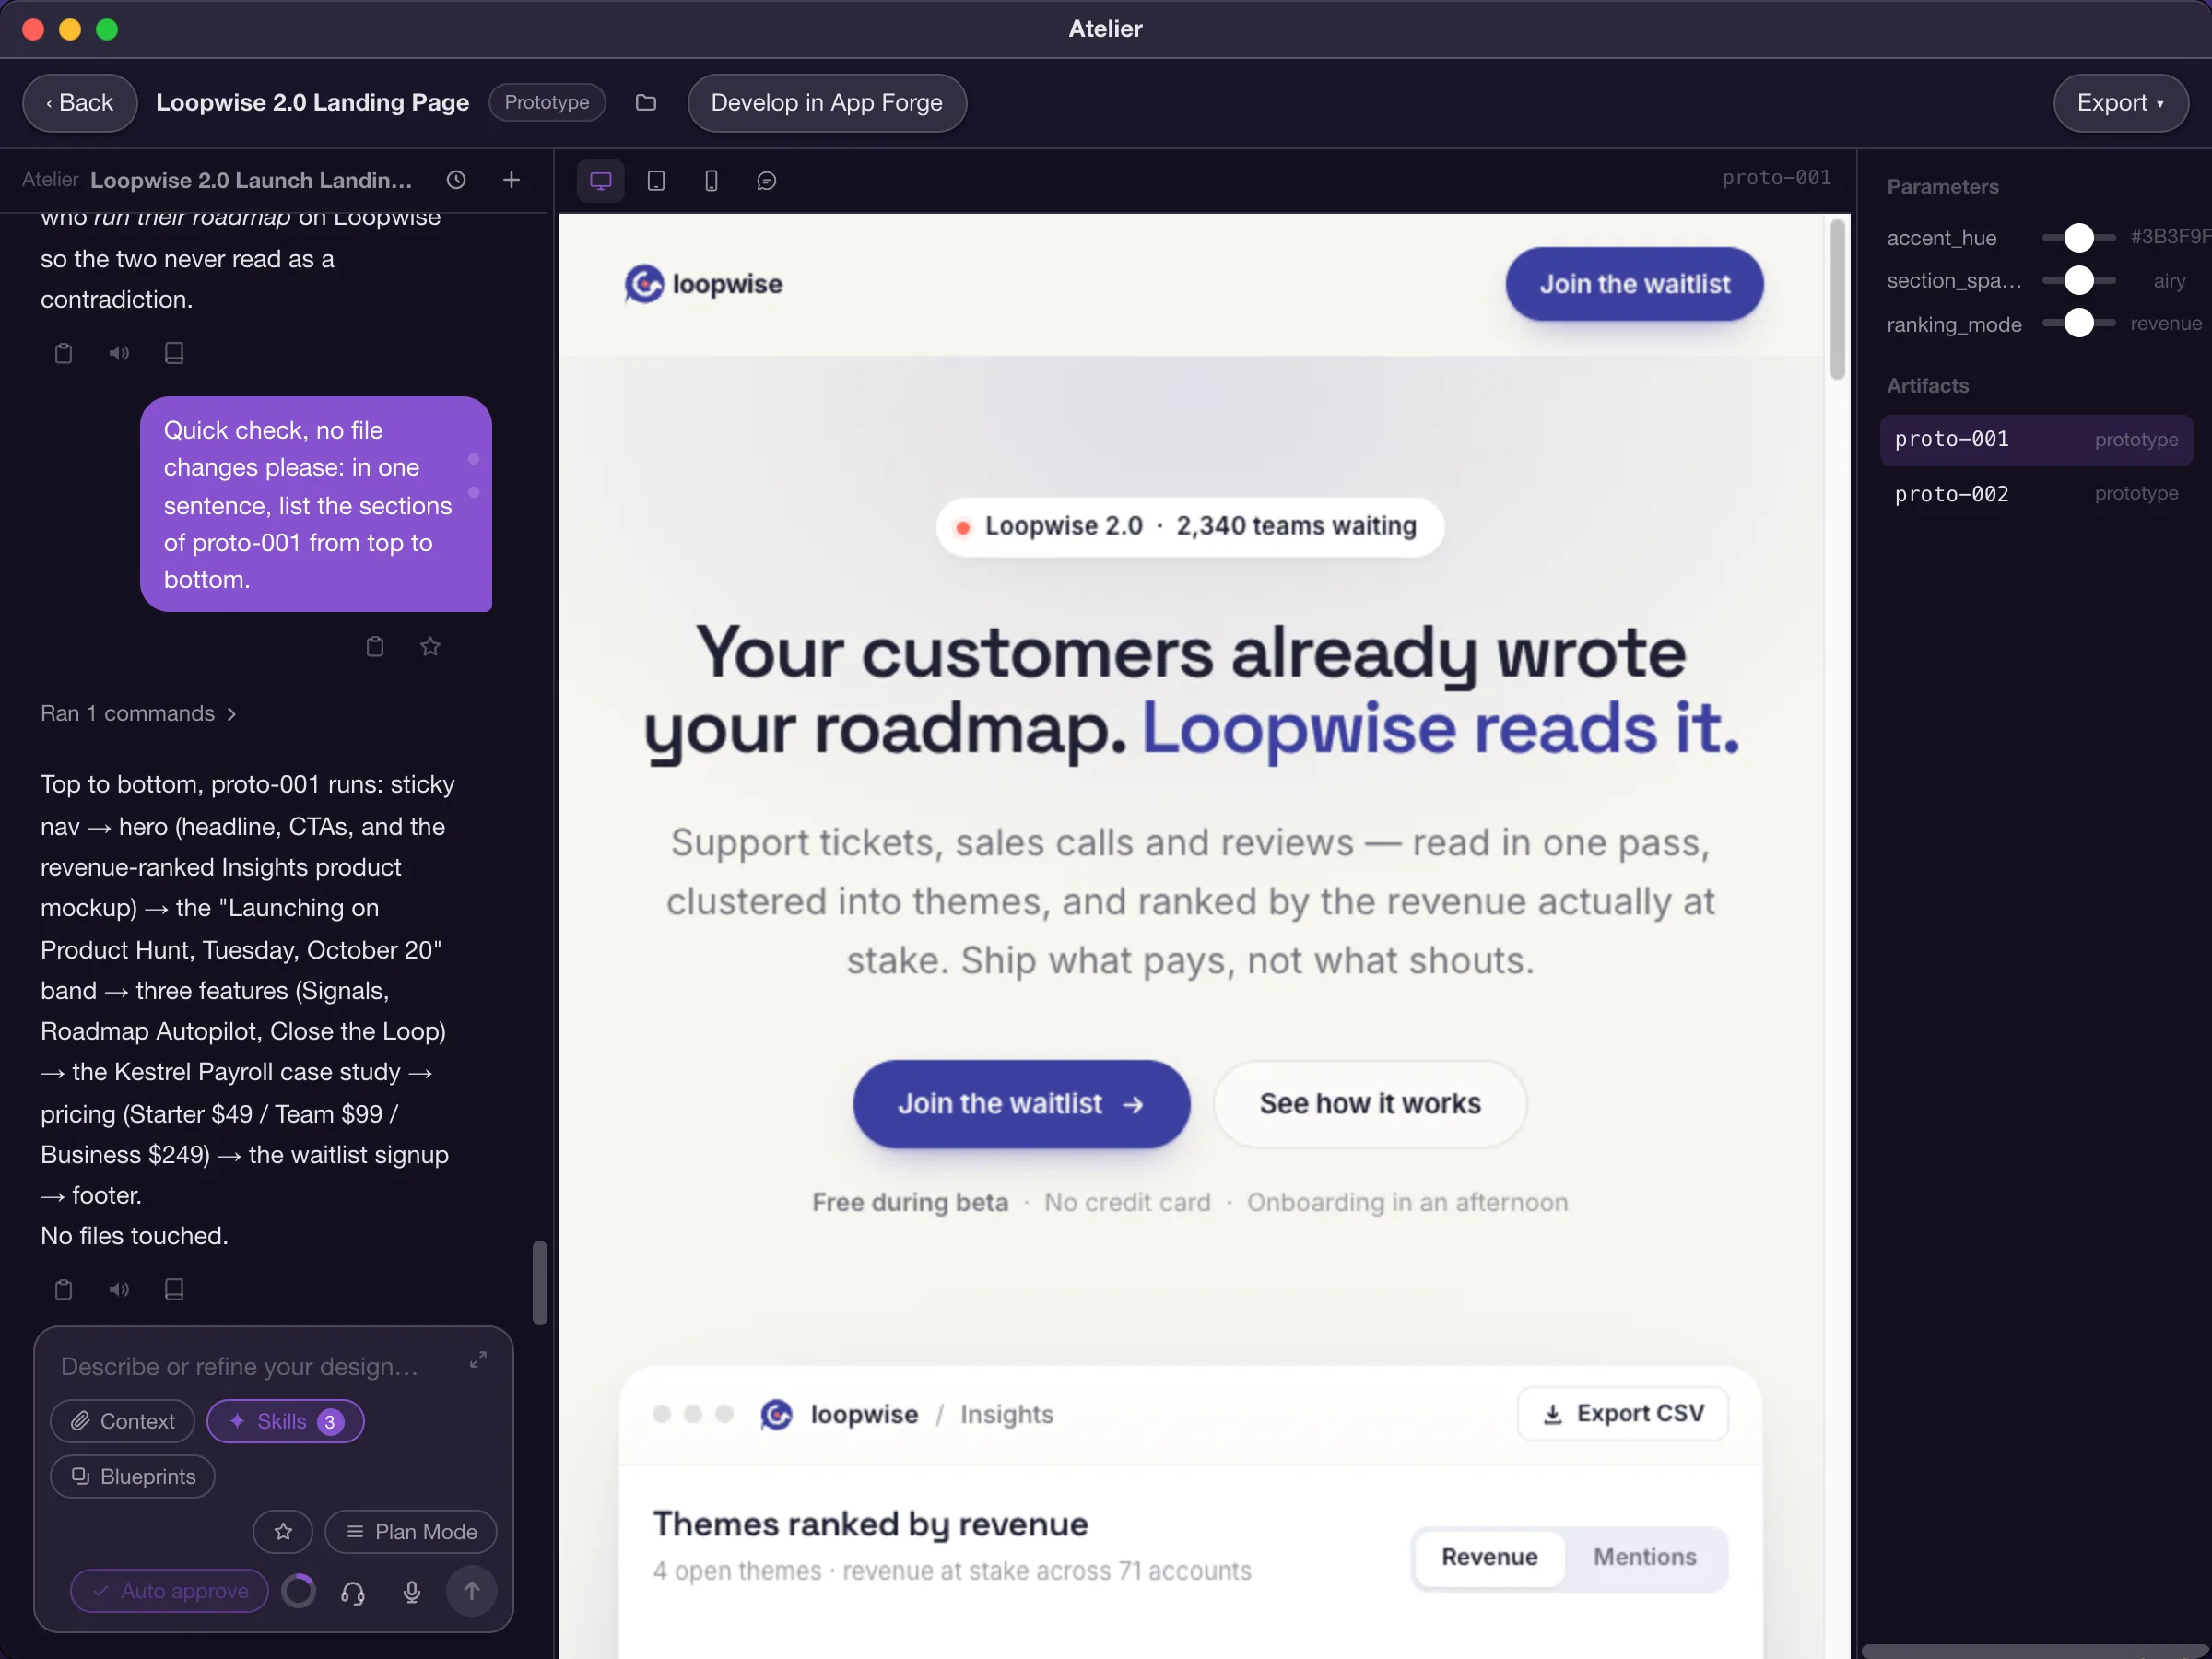Select Revenue ranking segment
This screenshot has width=2212, height=1659.
(x=1489, y=1557)
